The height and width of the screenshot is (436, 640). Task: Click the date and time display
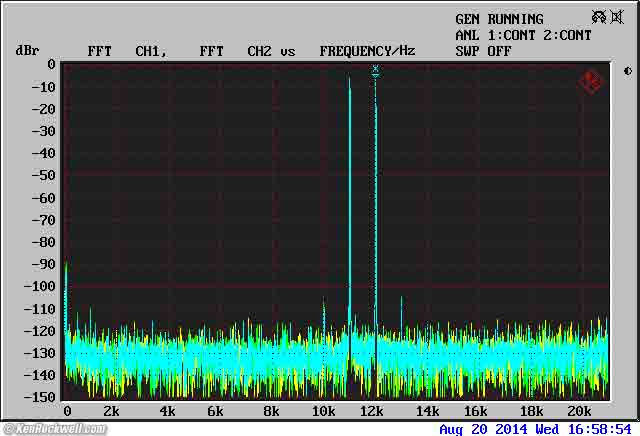click(x=535, y=429)
